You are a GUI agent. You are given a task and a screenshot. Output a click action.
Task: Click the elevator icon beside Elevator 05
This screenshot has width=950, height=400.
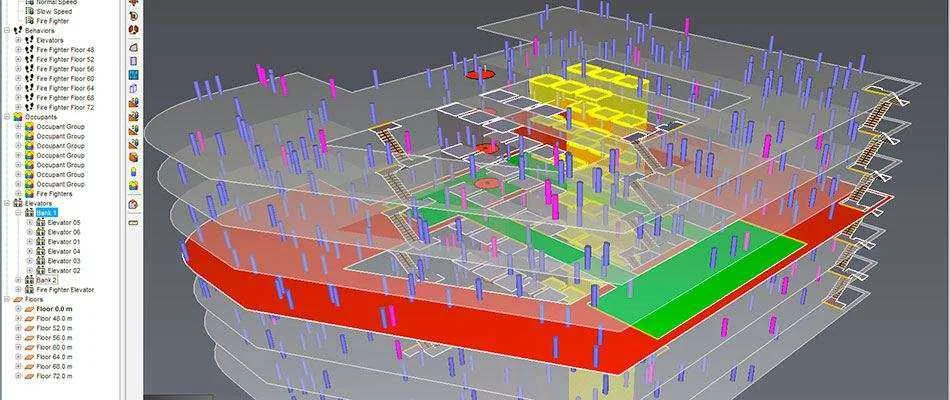[41, 222]
